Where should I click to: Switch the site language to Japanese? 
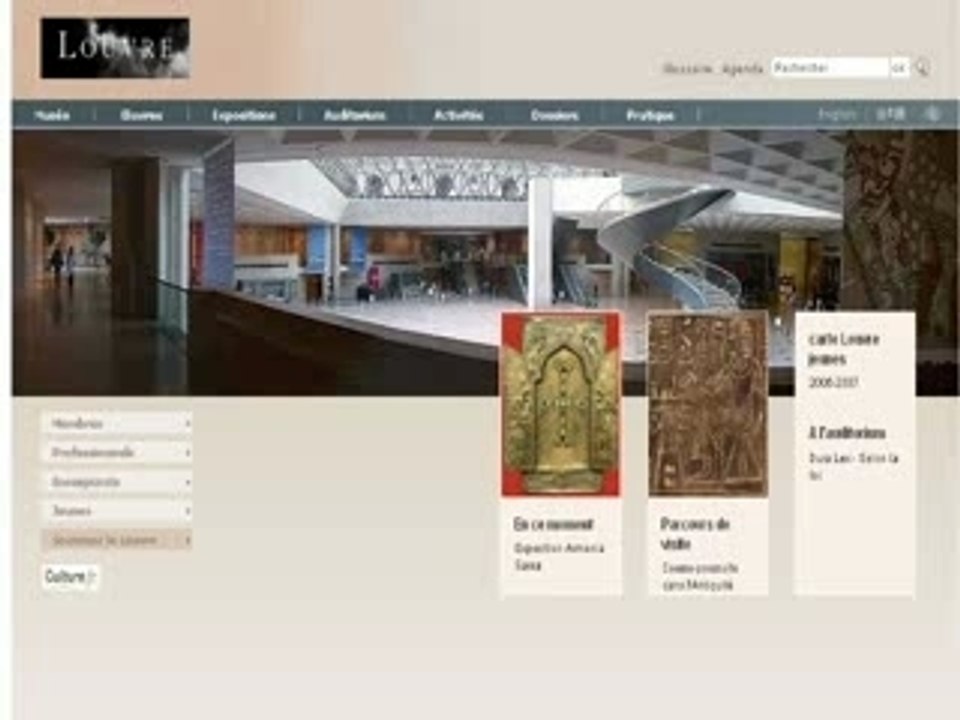890,114
